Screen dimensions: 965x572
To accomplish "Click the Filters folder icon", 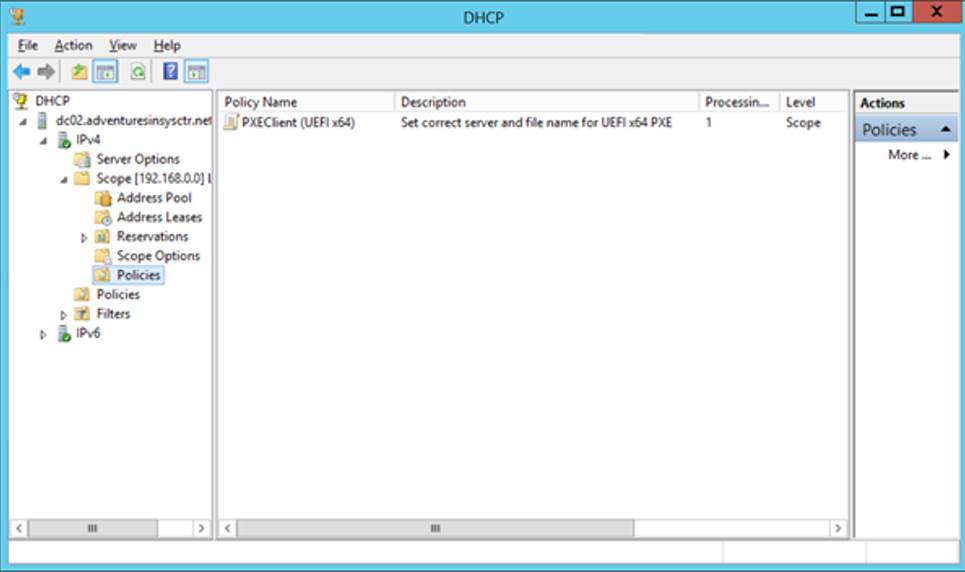I will click(82, 314).
